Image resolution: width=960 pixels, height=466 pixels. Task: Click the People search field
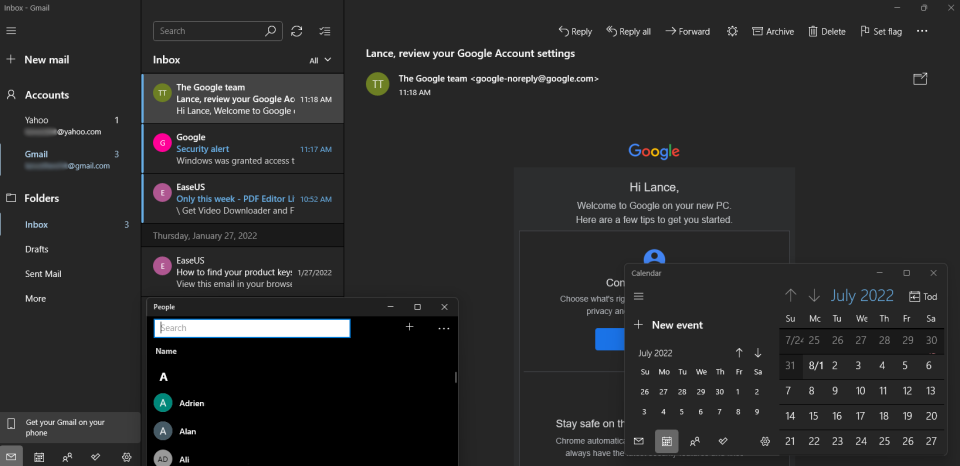(x=252, y=328)
